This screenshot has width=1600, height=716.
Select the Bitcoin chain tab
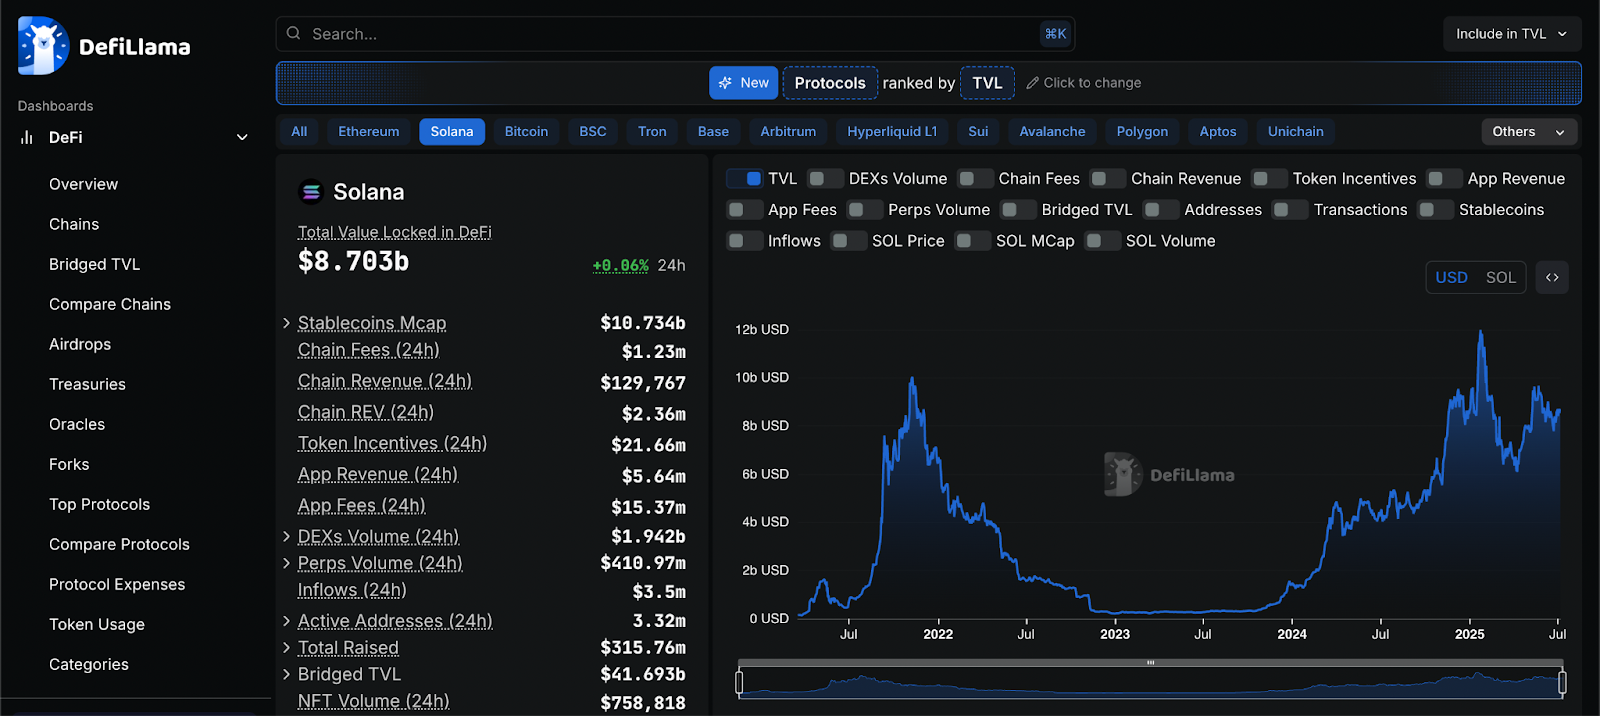tap(526, 132)
